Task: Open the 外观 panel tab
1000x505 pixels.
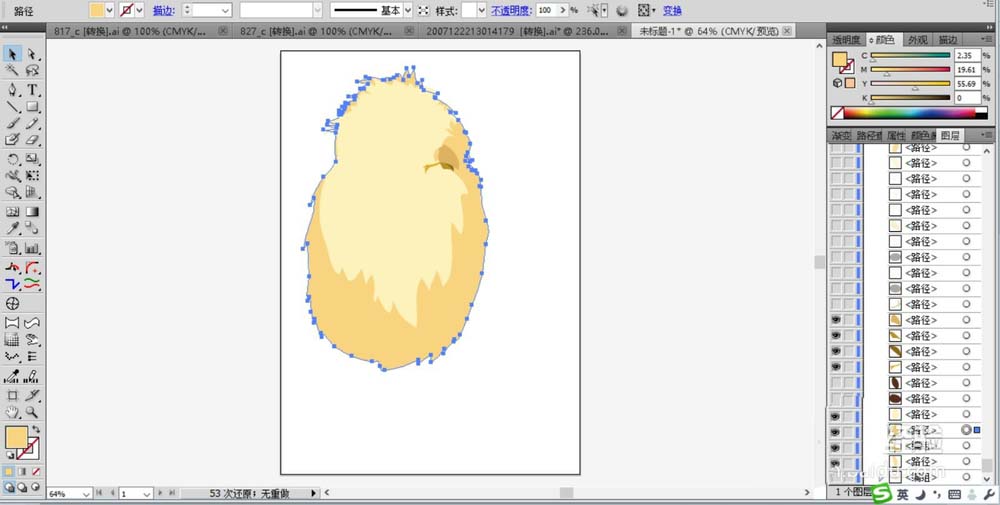Action: tap(918, 40)
